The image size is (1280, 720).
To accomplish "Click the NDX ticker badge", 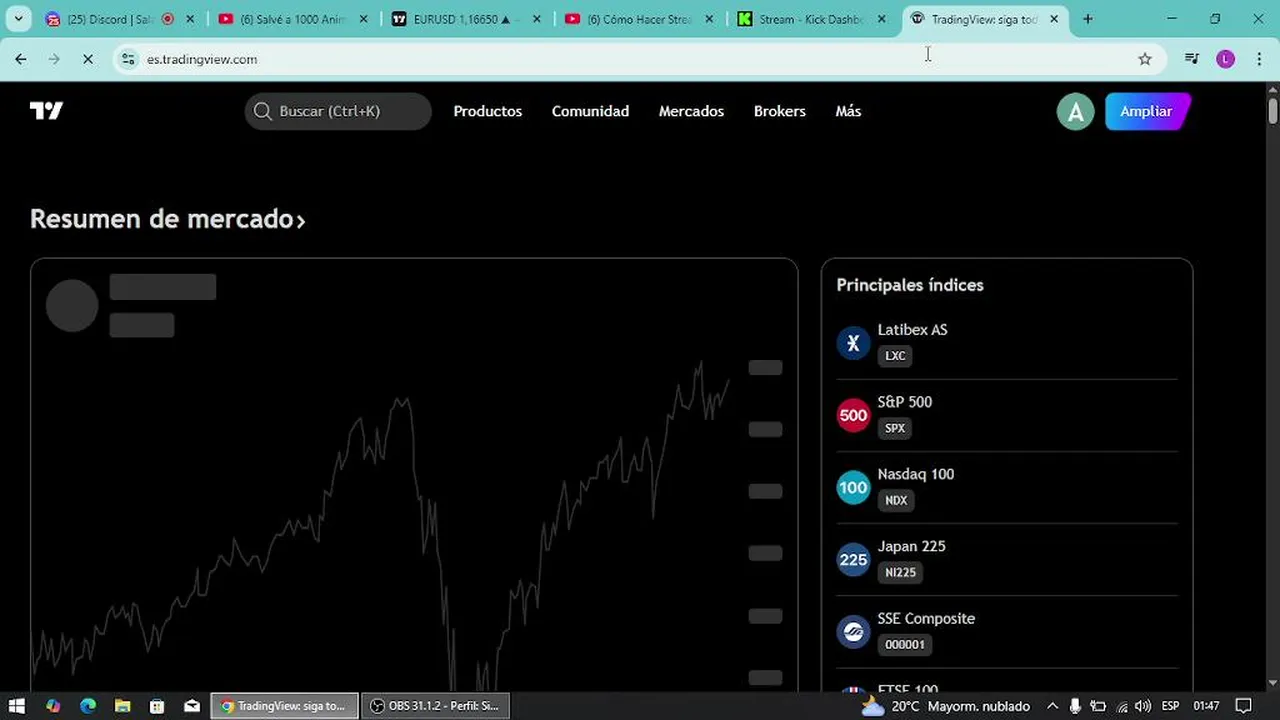I will tap(896, 500).
